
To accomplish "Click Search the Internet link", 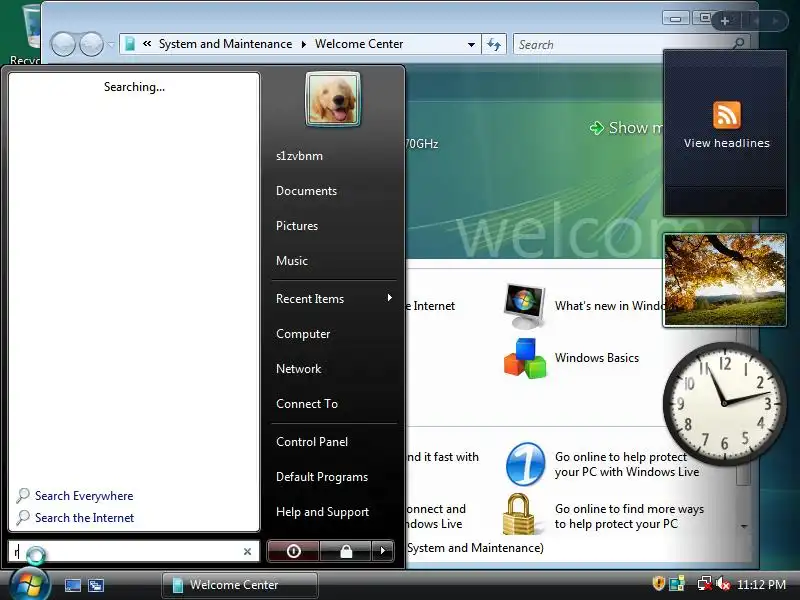I will 84,518.
